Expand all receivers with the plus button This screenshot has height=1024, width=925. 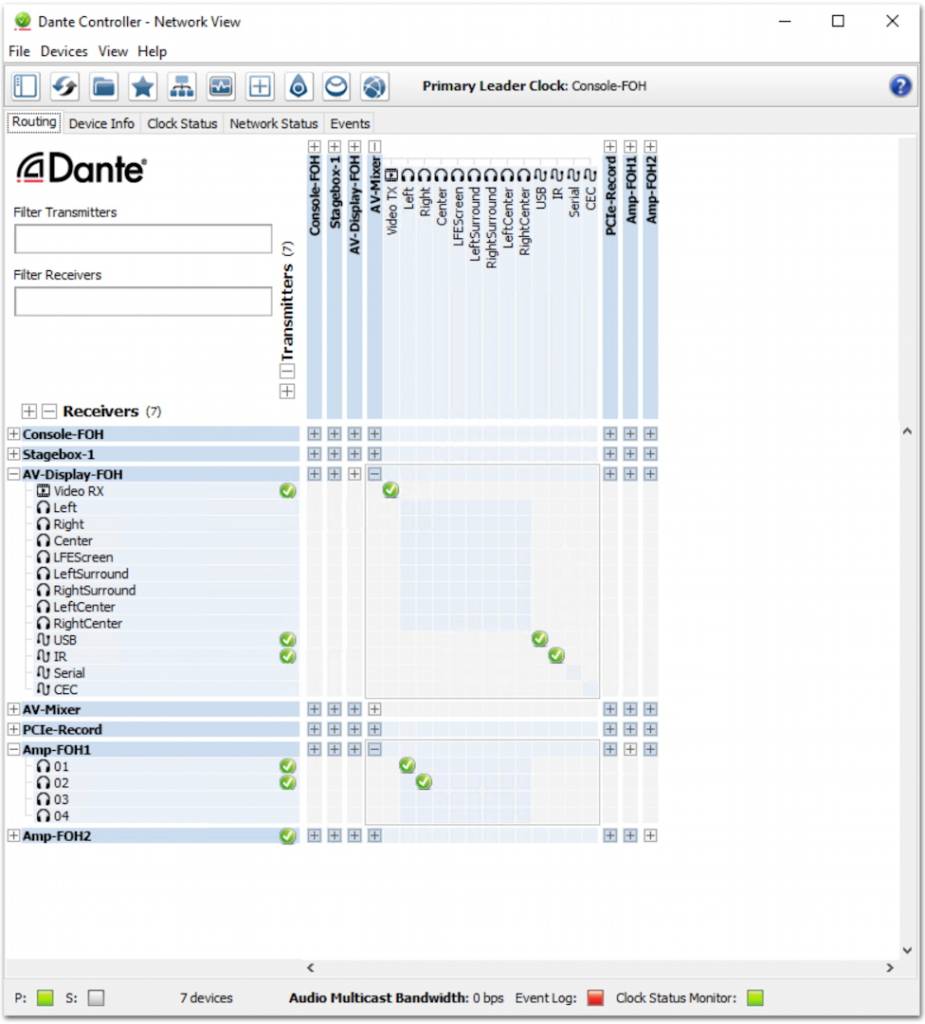(29, 411)
